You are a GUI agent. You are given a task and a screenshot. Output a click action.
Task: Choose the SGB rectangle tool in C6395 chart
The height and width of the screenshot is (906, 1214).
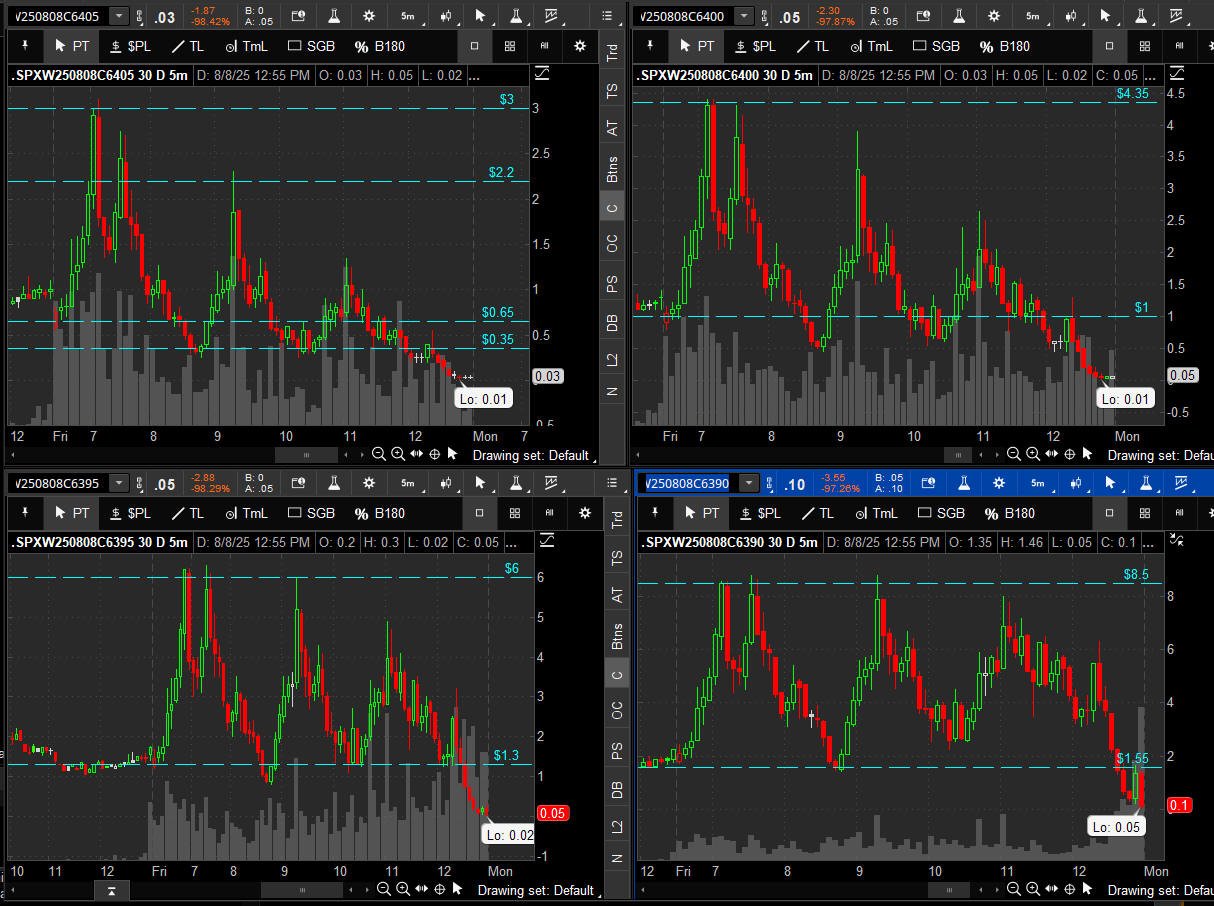pyautogui.click(x=311, y=513)
